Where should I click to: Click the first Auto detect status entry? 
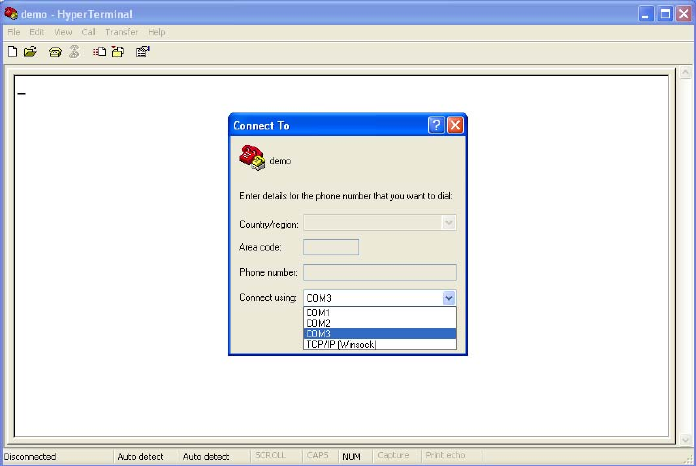point(140,456)
